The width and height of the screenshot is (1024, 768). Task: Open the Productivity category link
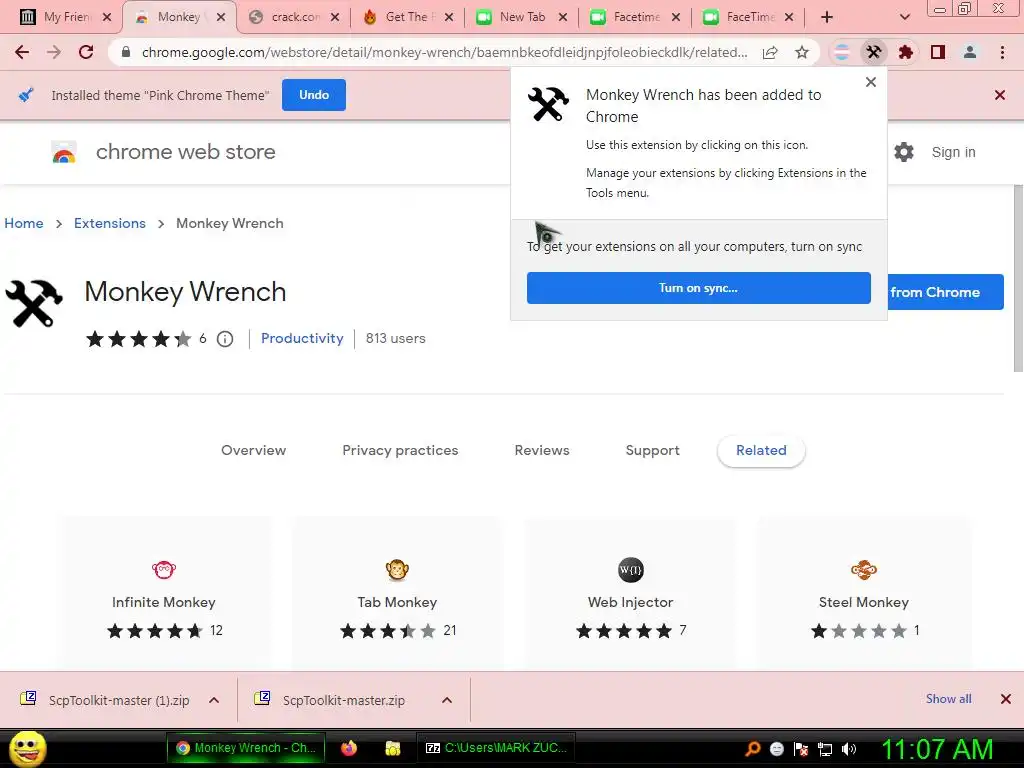pos(302,338)
